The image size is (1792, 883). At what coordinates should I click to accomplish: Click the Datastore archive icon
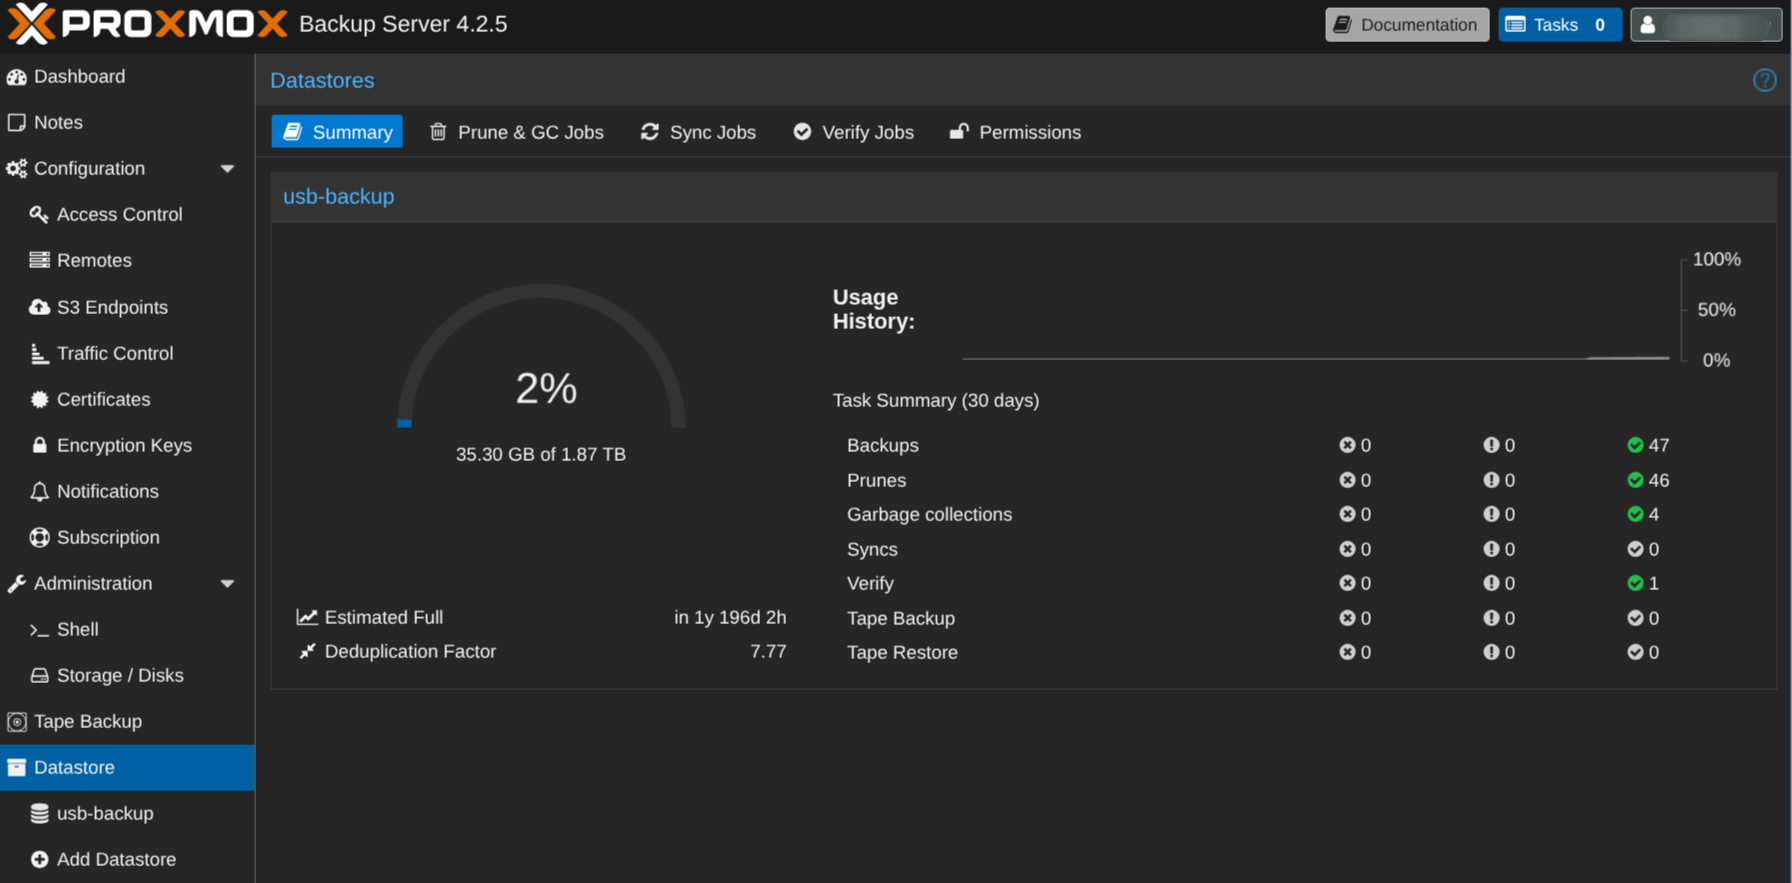(x=17, y=767)
